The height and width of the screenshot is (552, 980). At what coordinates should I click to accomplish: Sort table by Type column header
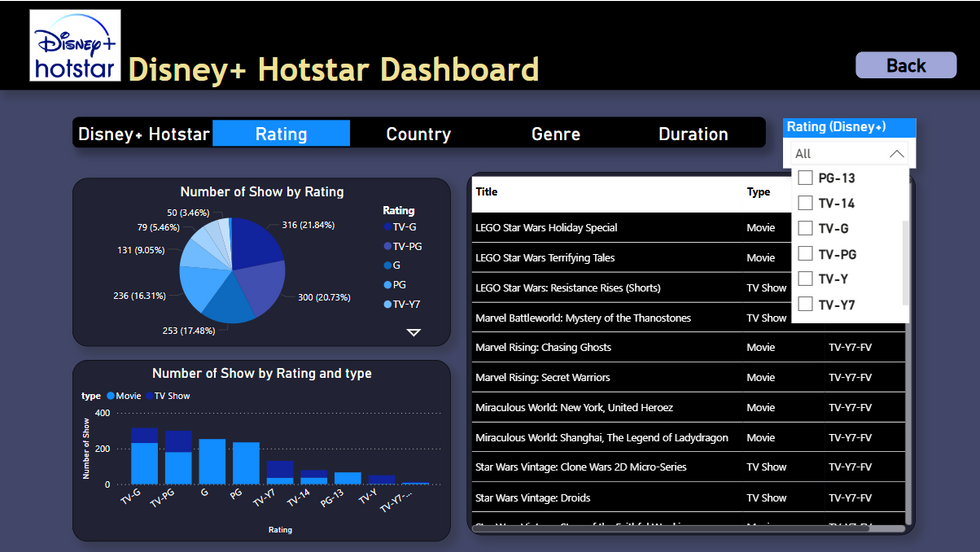758,192
